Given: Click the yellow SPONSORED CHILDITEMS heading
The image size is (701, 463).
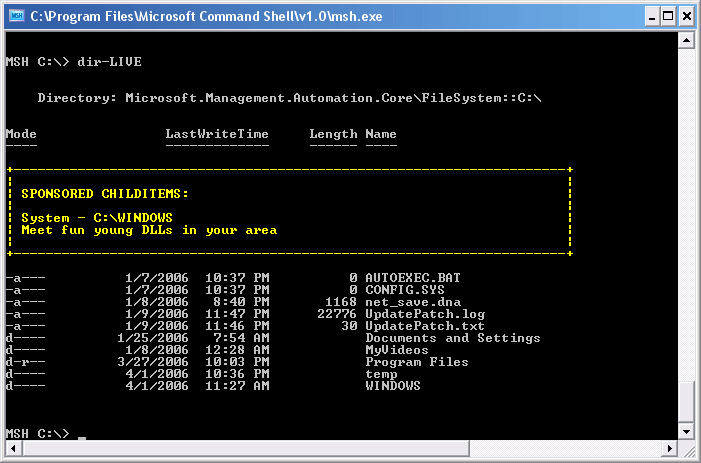Looking at the screenshot, I should tap(105, 193).
